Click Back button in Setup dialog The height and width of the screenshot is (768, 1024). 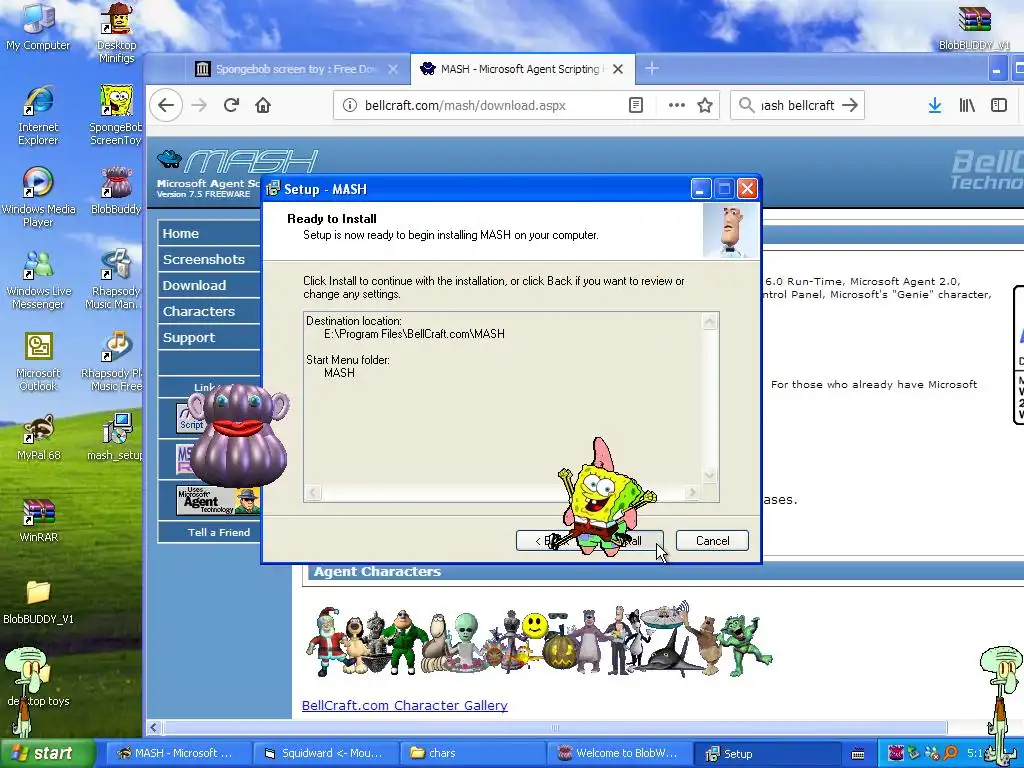(539, 541)
